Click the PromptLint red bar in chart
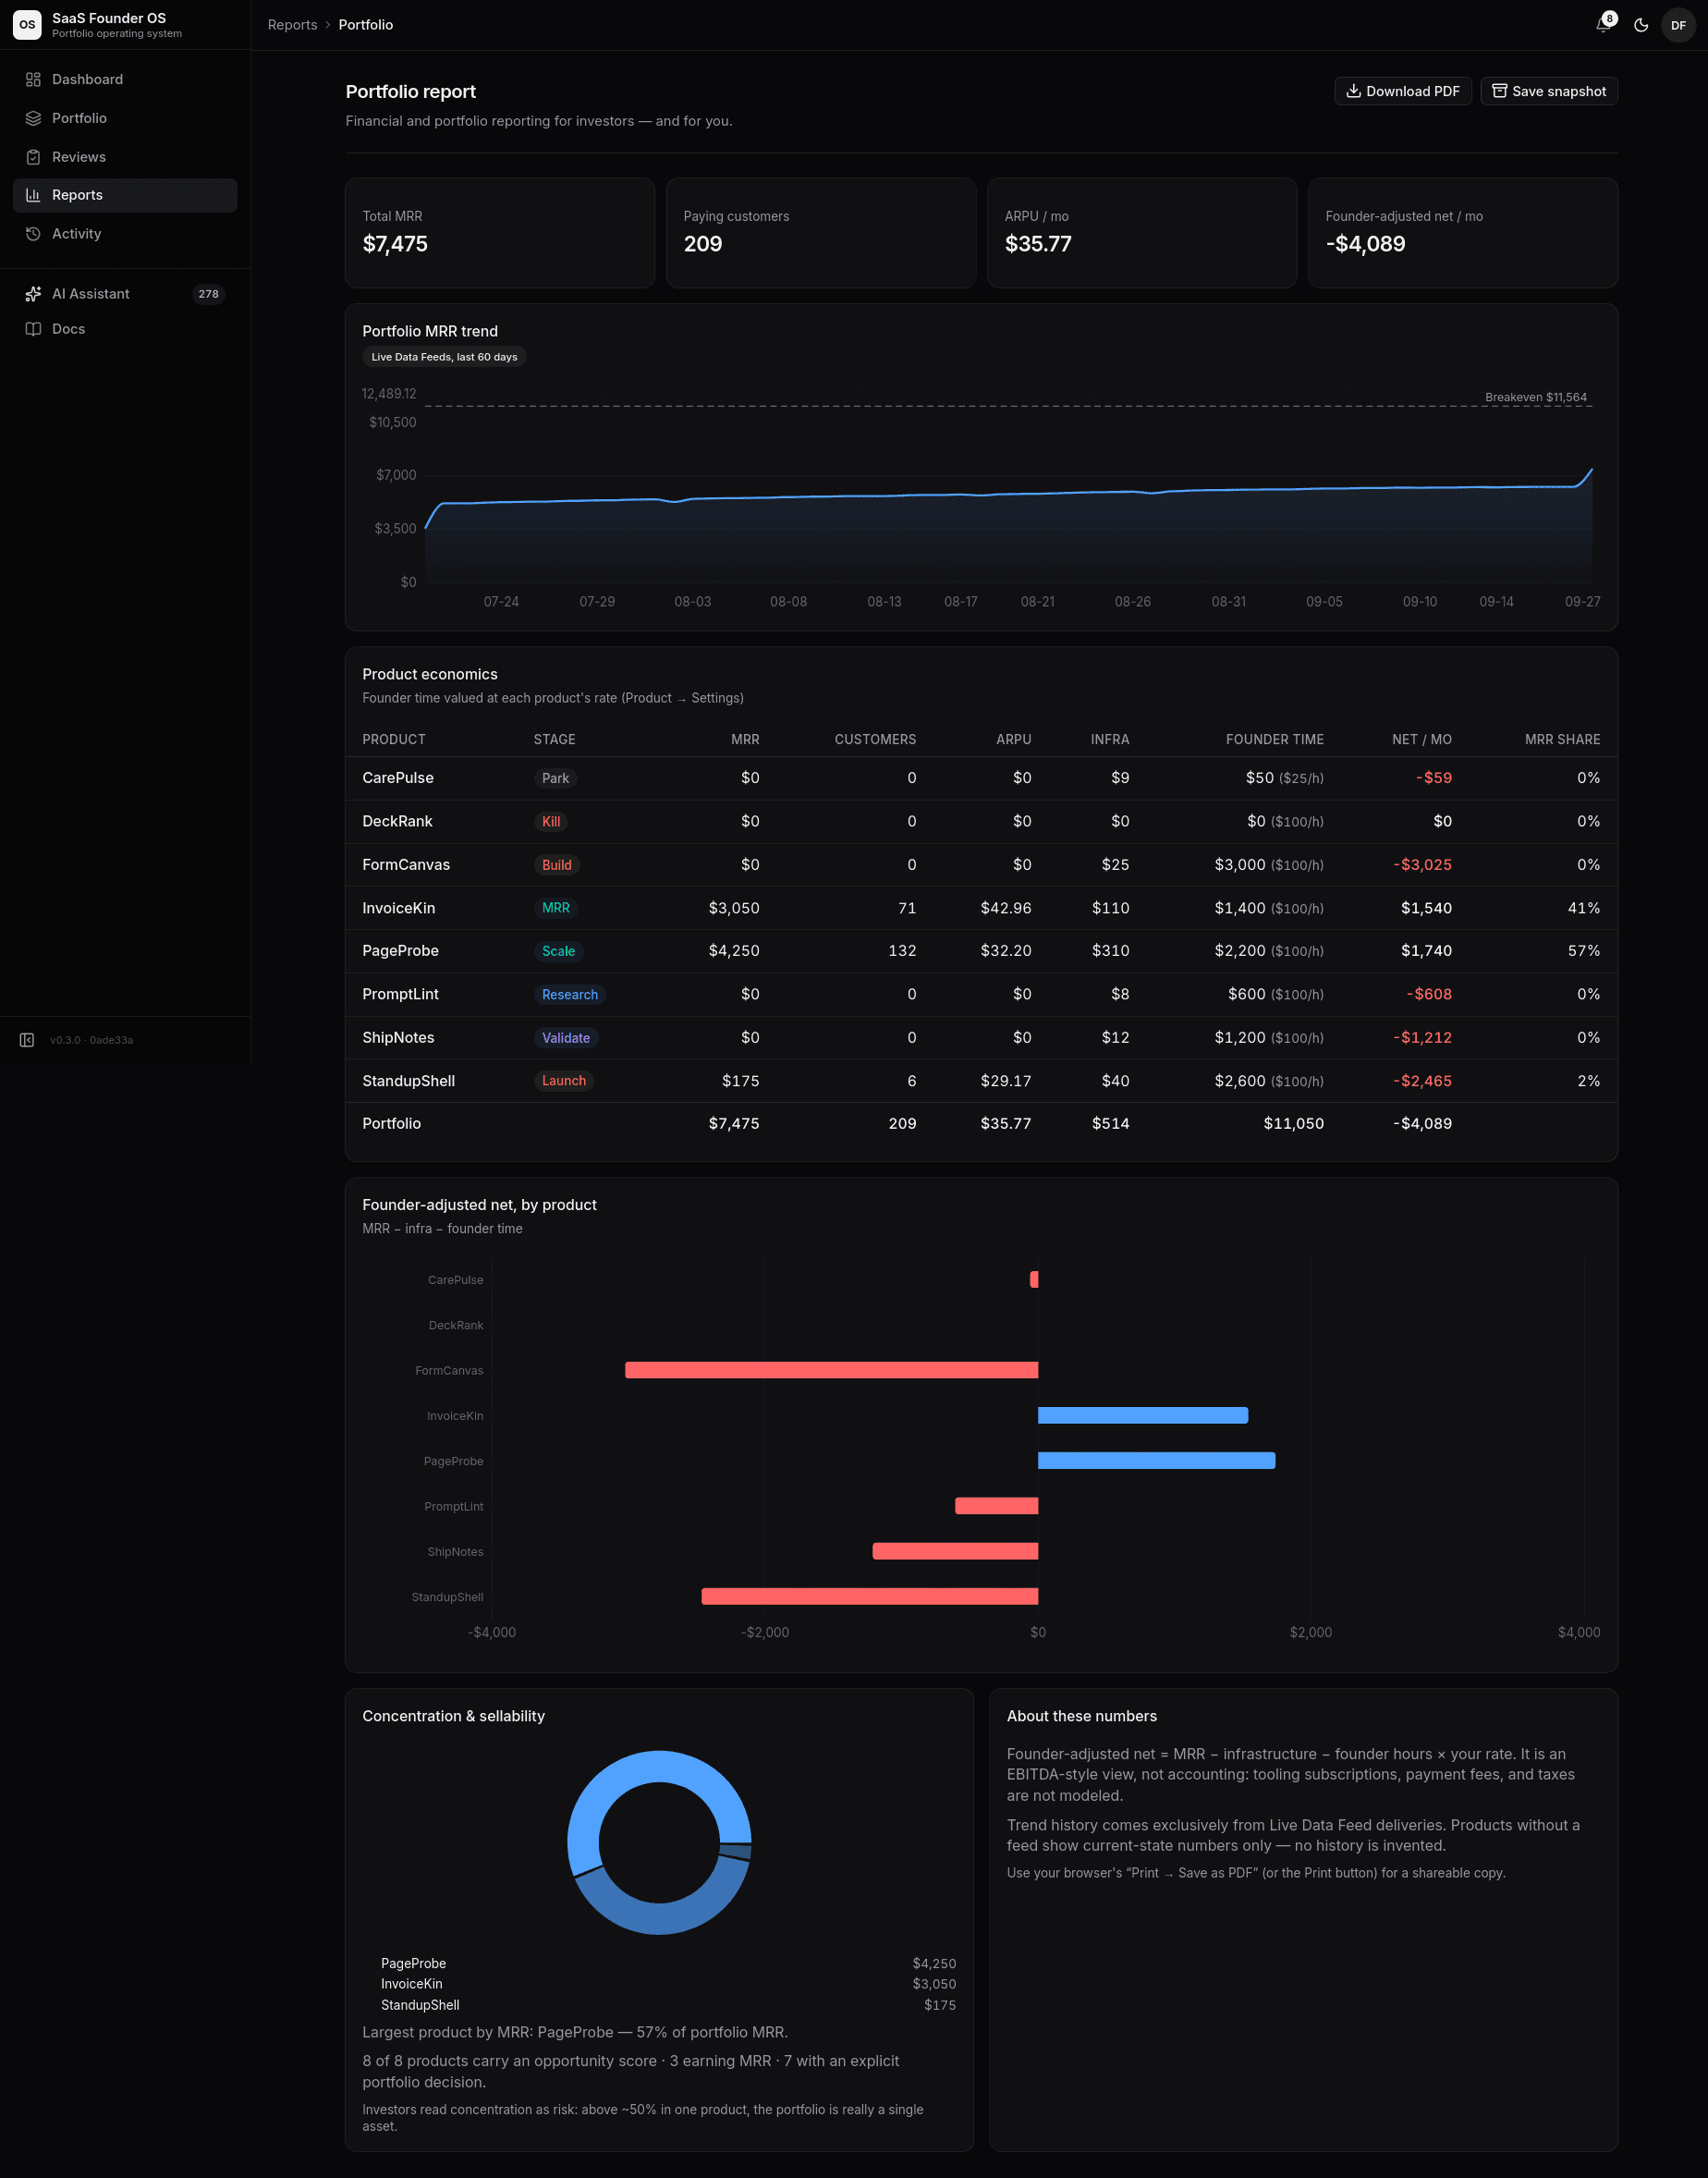The height and width of the screenshot is (2178, 1708). 996,1506
